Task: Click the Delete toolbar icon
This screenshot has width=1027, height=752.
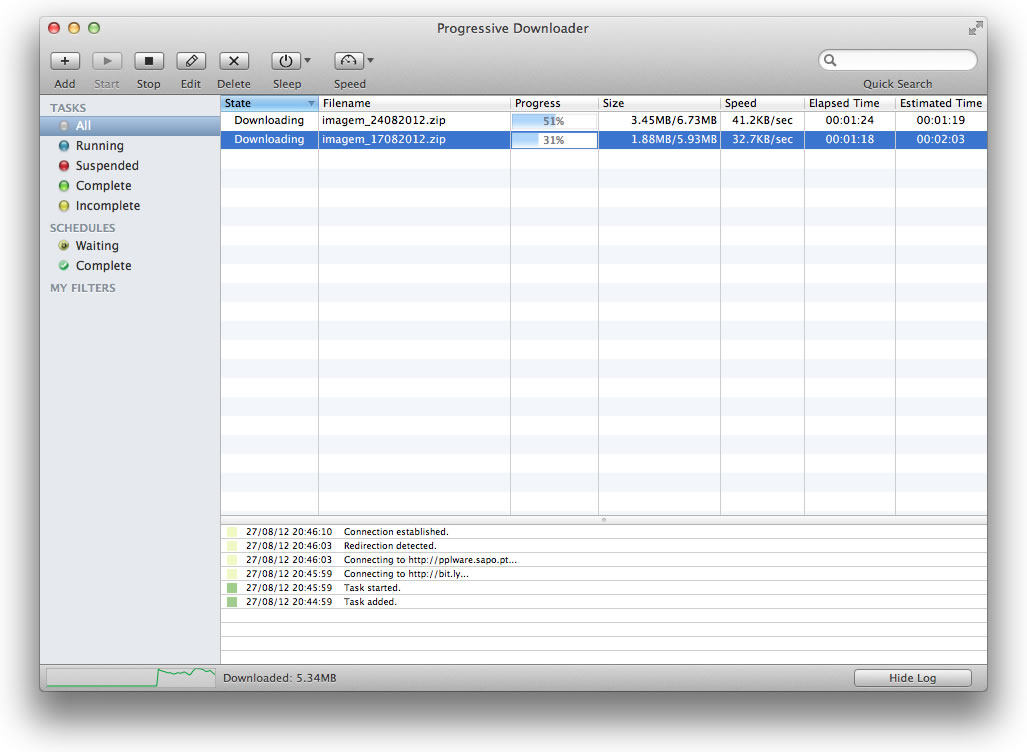Action: 234,61
